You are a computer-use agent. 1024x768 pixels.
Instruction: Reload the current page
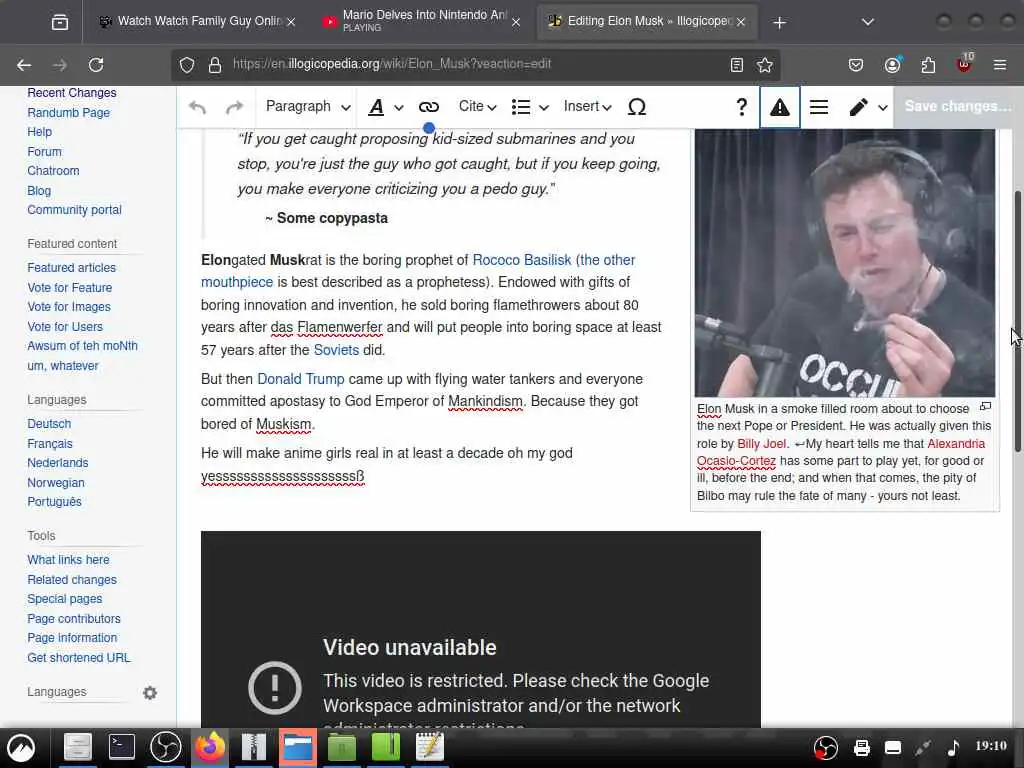tap(96, 65)
